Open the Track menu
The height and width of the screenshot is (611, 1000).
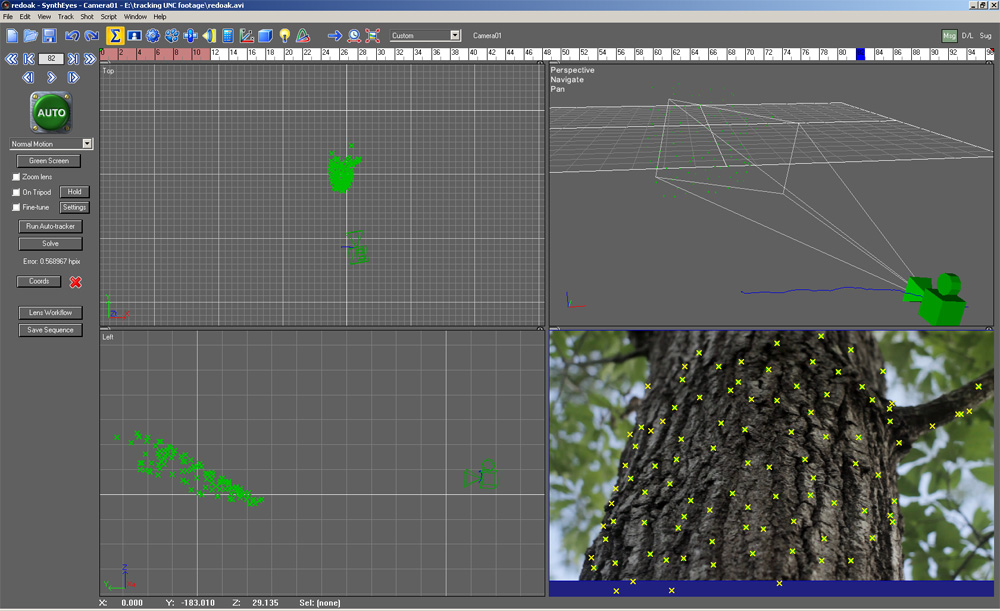pyautogui.click(x=66, y=17)
